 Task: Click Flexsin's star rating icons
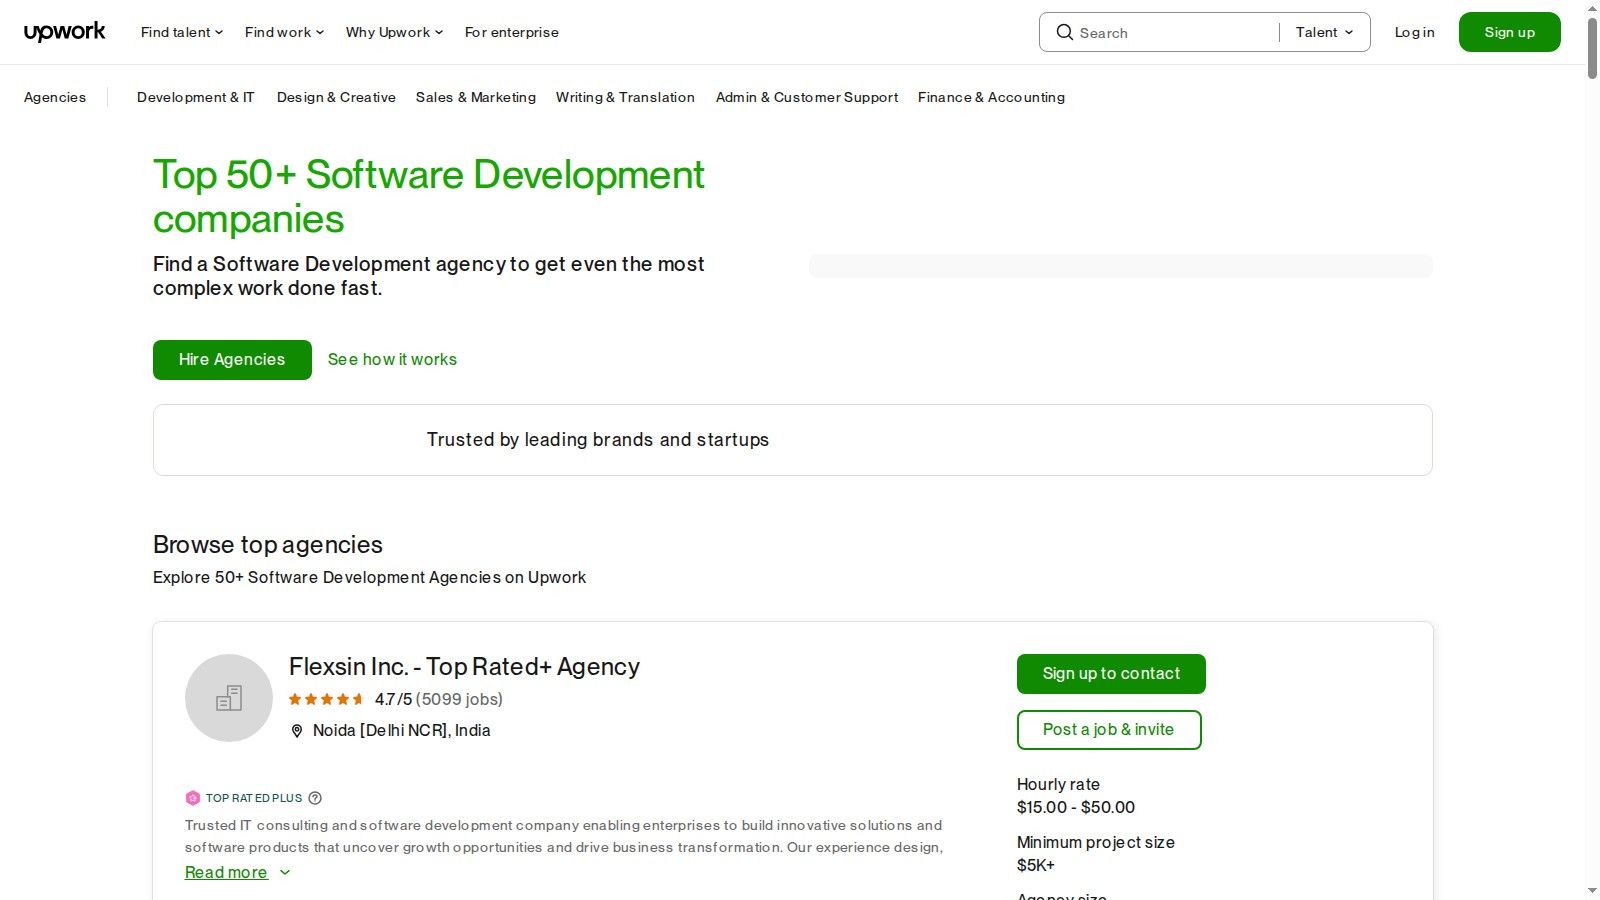[x=326, y=699]
